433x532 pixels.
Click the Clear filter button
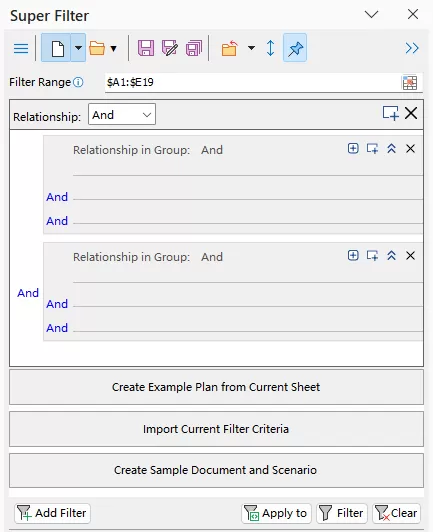396,513
